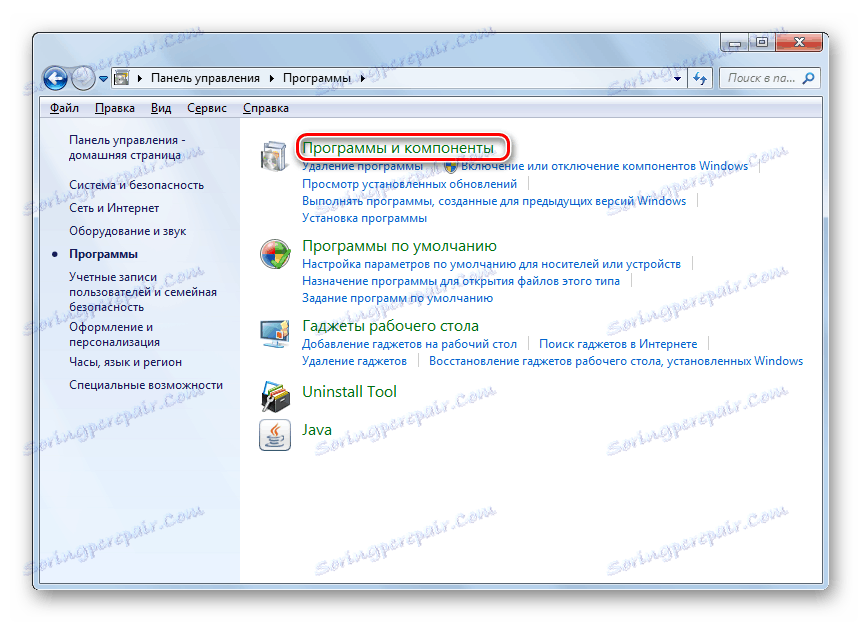Screen dimensions: 862x623
Task: Open Учетные записи пользователей и семейная безопасность
Action: (143, 292)
